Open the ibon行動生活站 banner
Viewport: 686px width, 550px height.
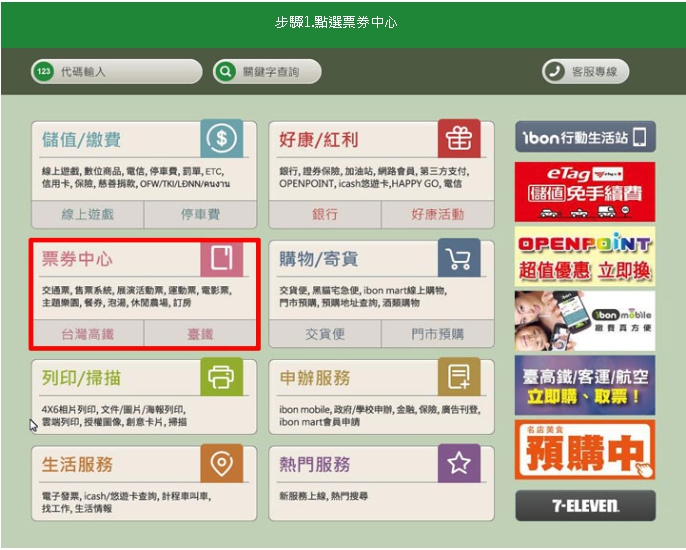coord(585,137)
